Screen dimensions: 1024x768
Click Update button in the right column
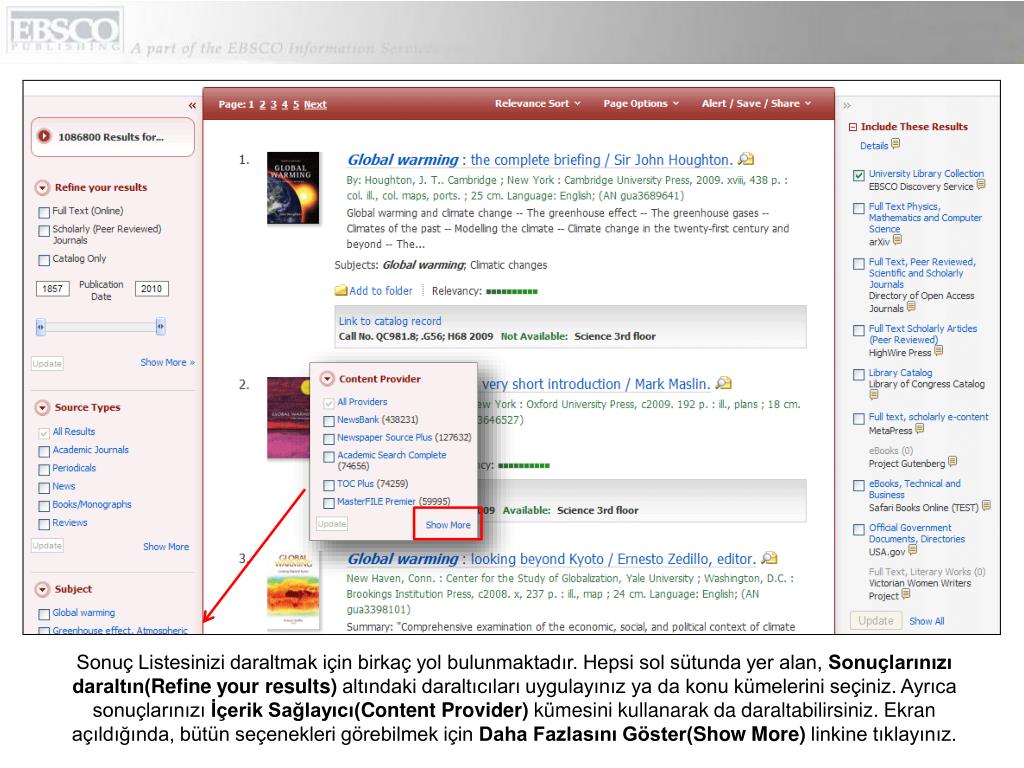click(876, 620)
